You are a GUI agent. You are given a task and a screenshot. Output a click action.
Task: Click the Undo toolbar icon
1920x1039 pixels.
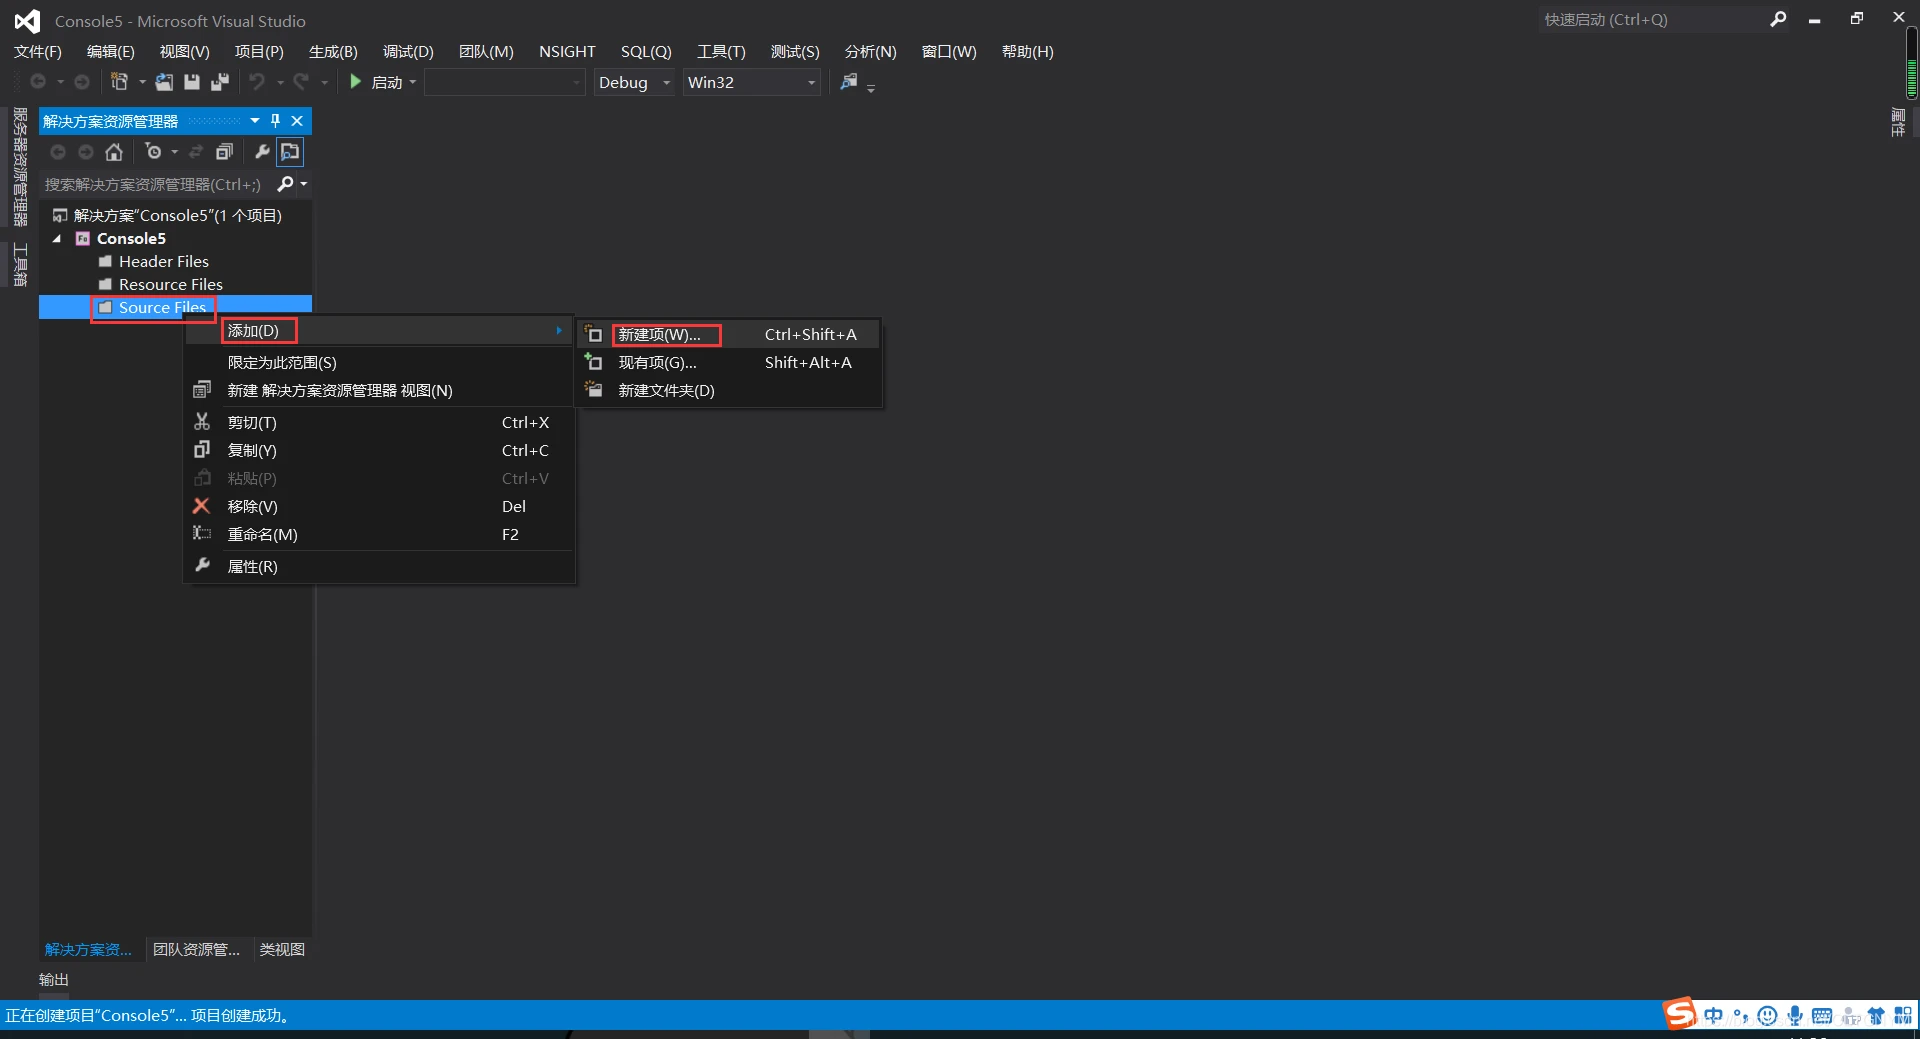(257, 82)
